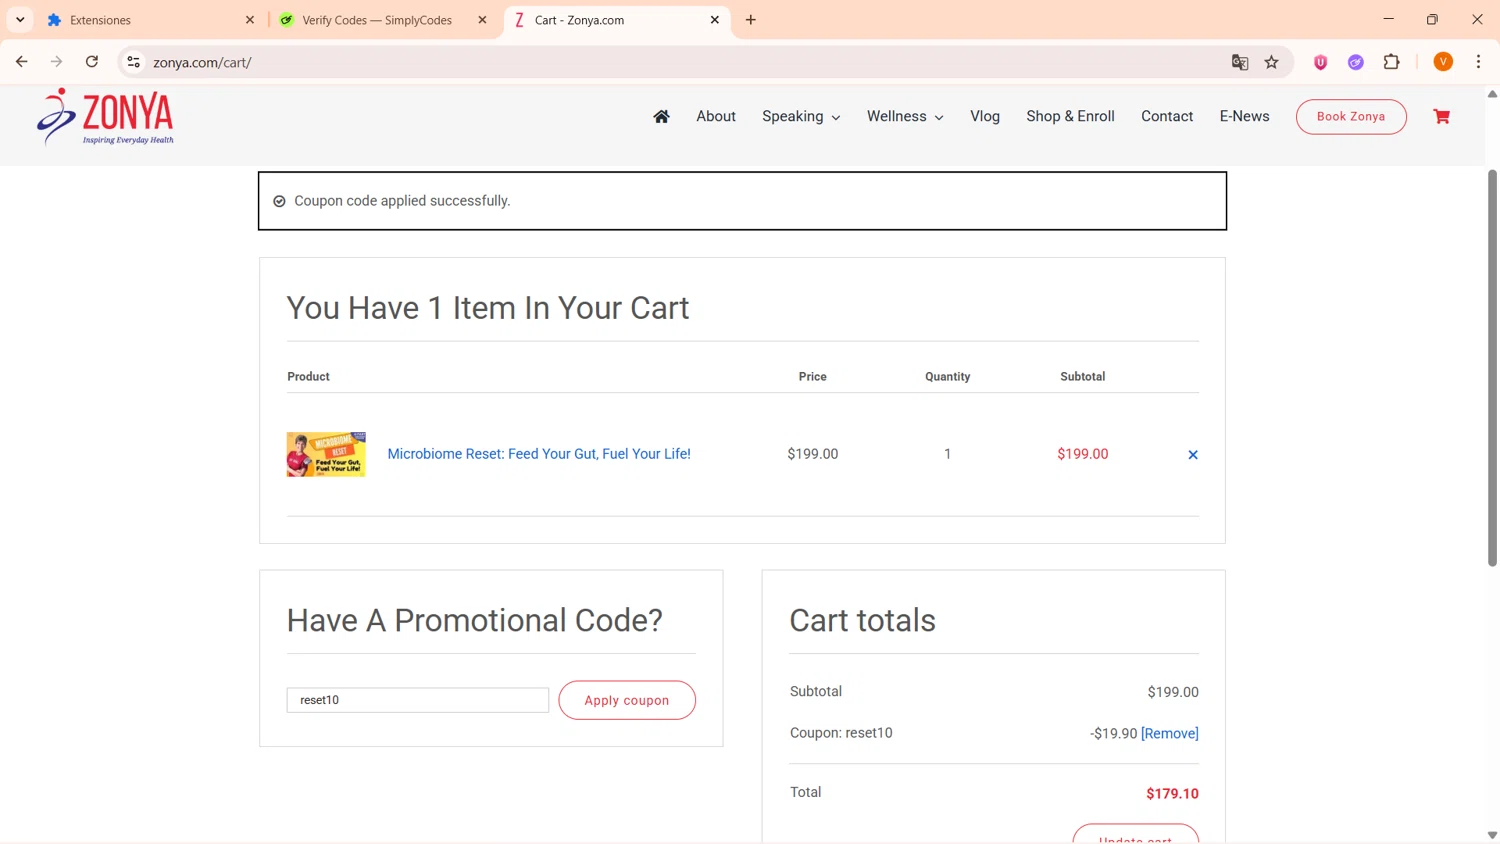
Task: Click the $179.10 total amount
Action: click(1172, 794)
